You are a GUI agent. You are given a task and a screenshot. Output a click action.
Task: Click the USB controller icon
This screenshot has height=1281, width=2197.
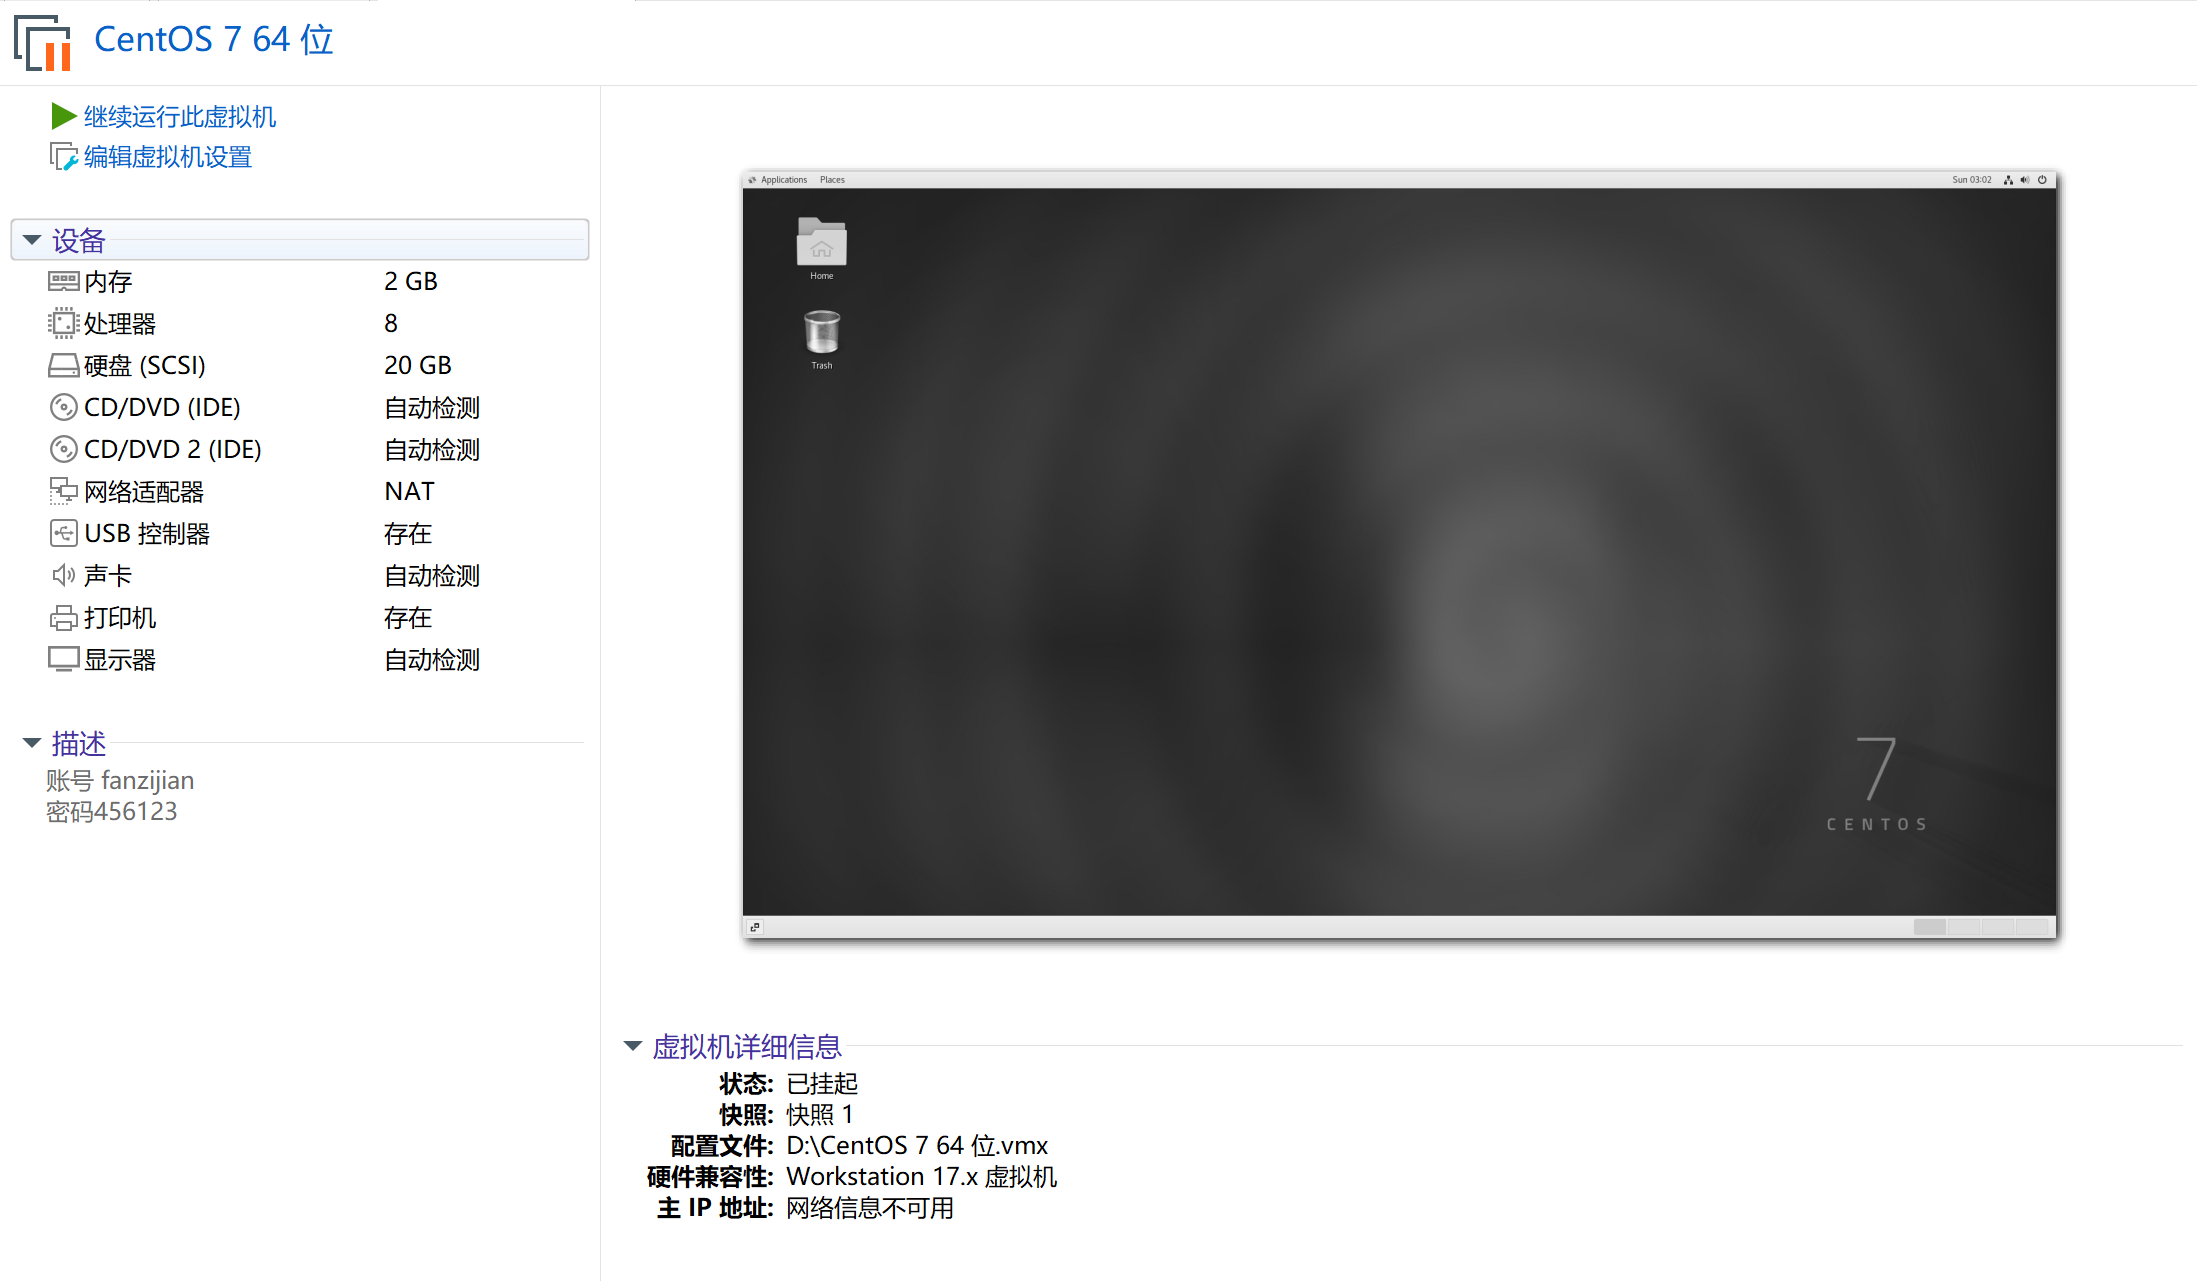tap(63, 533)
